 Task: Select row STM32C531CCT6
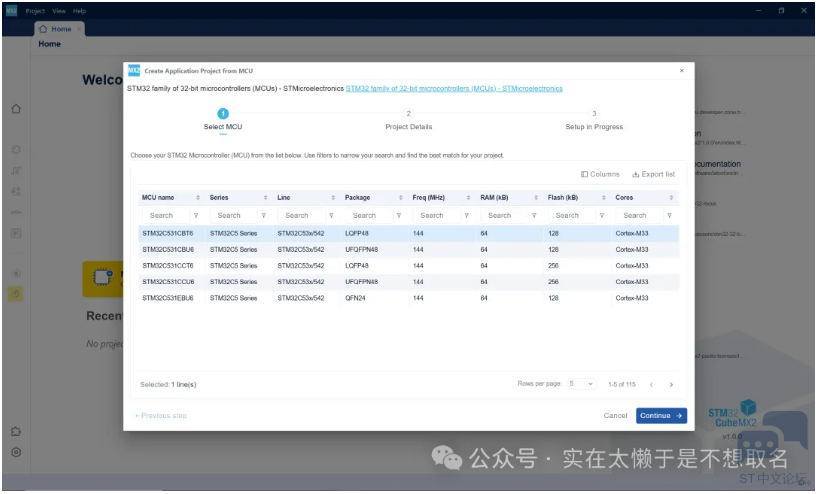[x=409, y=266]
